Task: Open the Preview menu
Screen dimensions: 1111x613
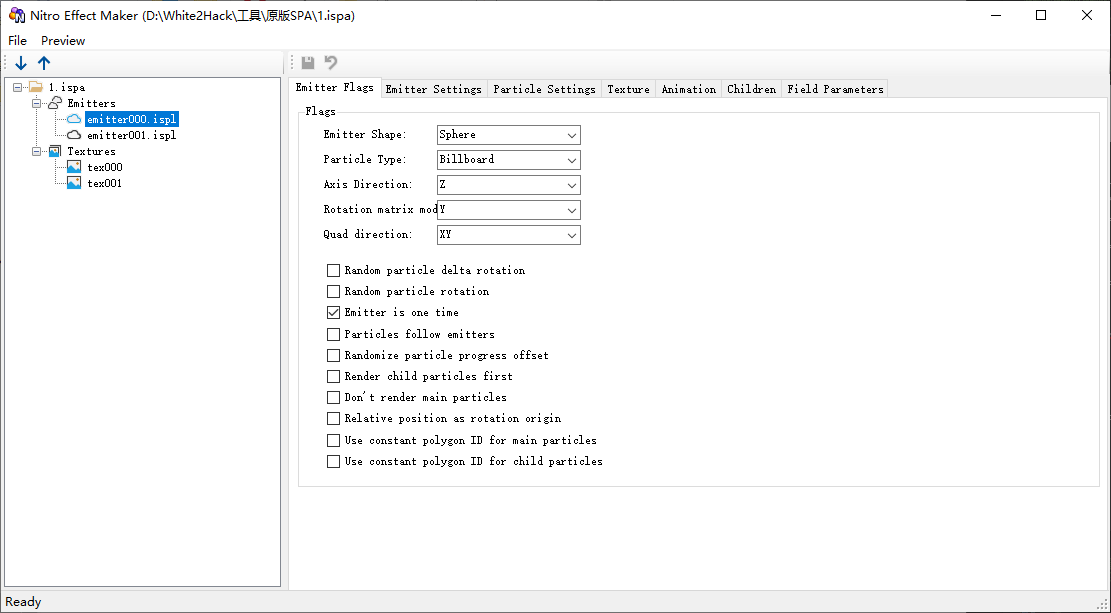Action: 63,41
